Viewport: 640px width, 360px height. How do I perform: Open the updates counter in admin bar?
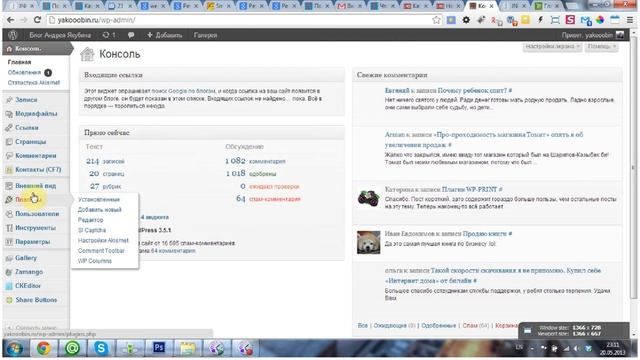pos(109,35)
